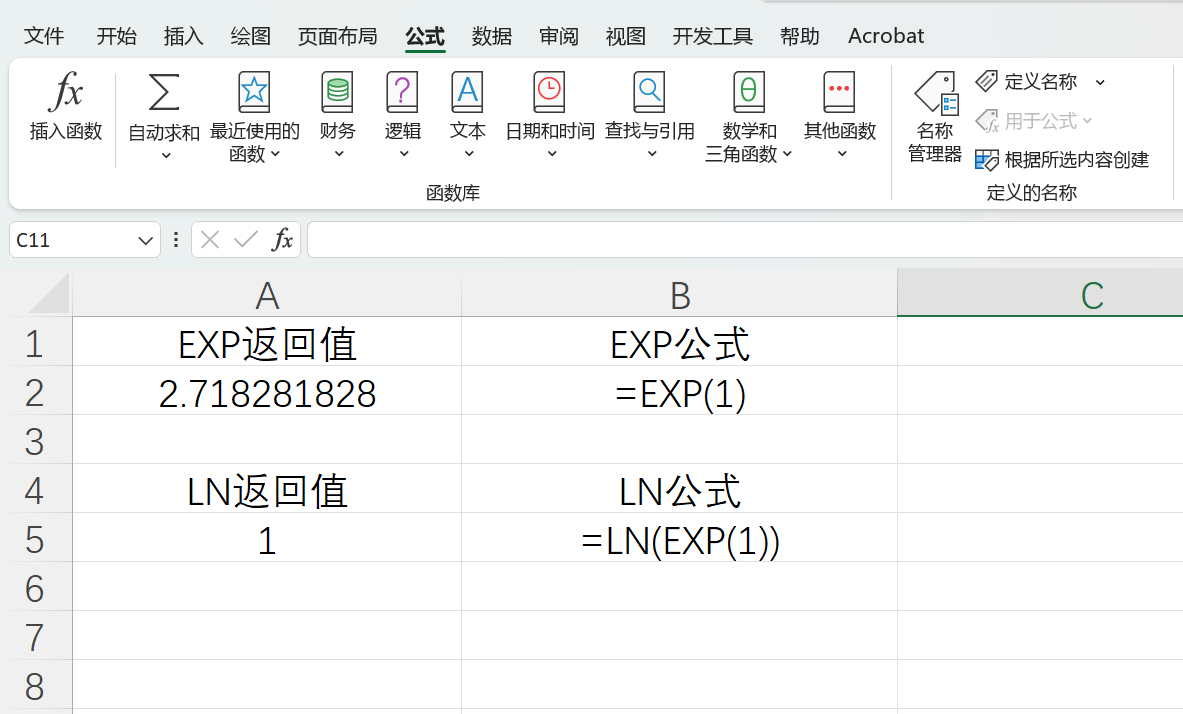Select cell A5 showing 1

(x=267, y=538)
